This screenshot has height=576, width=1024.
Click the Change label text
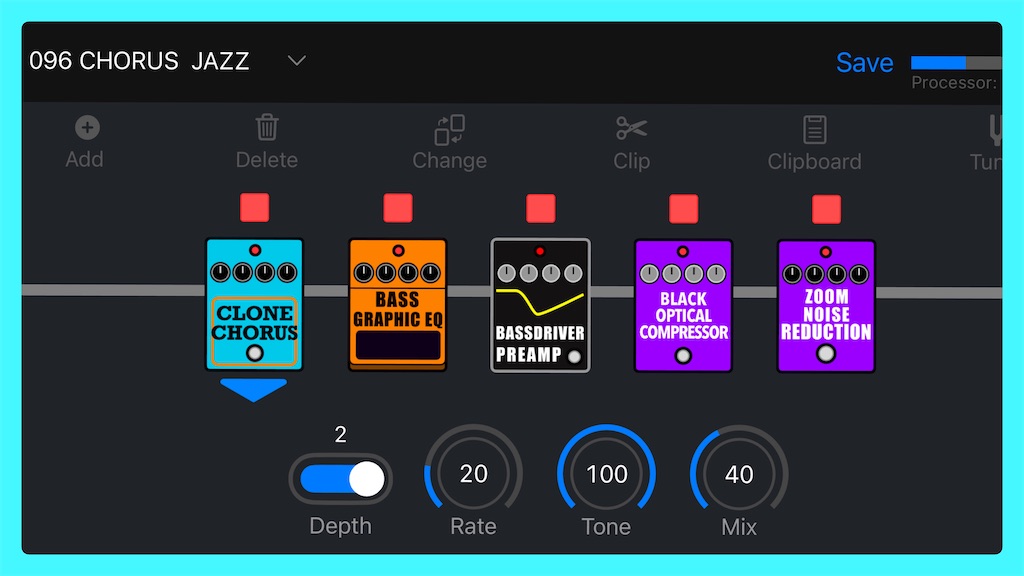click(x=449, y=161)
